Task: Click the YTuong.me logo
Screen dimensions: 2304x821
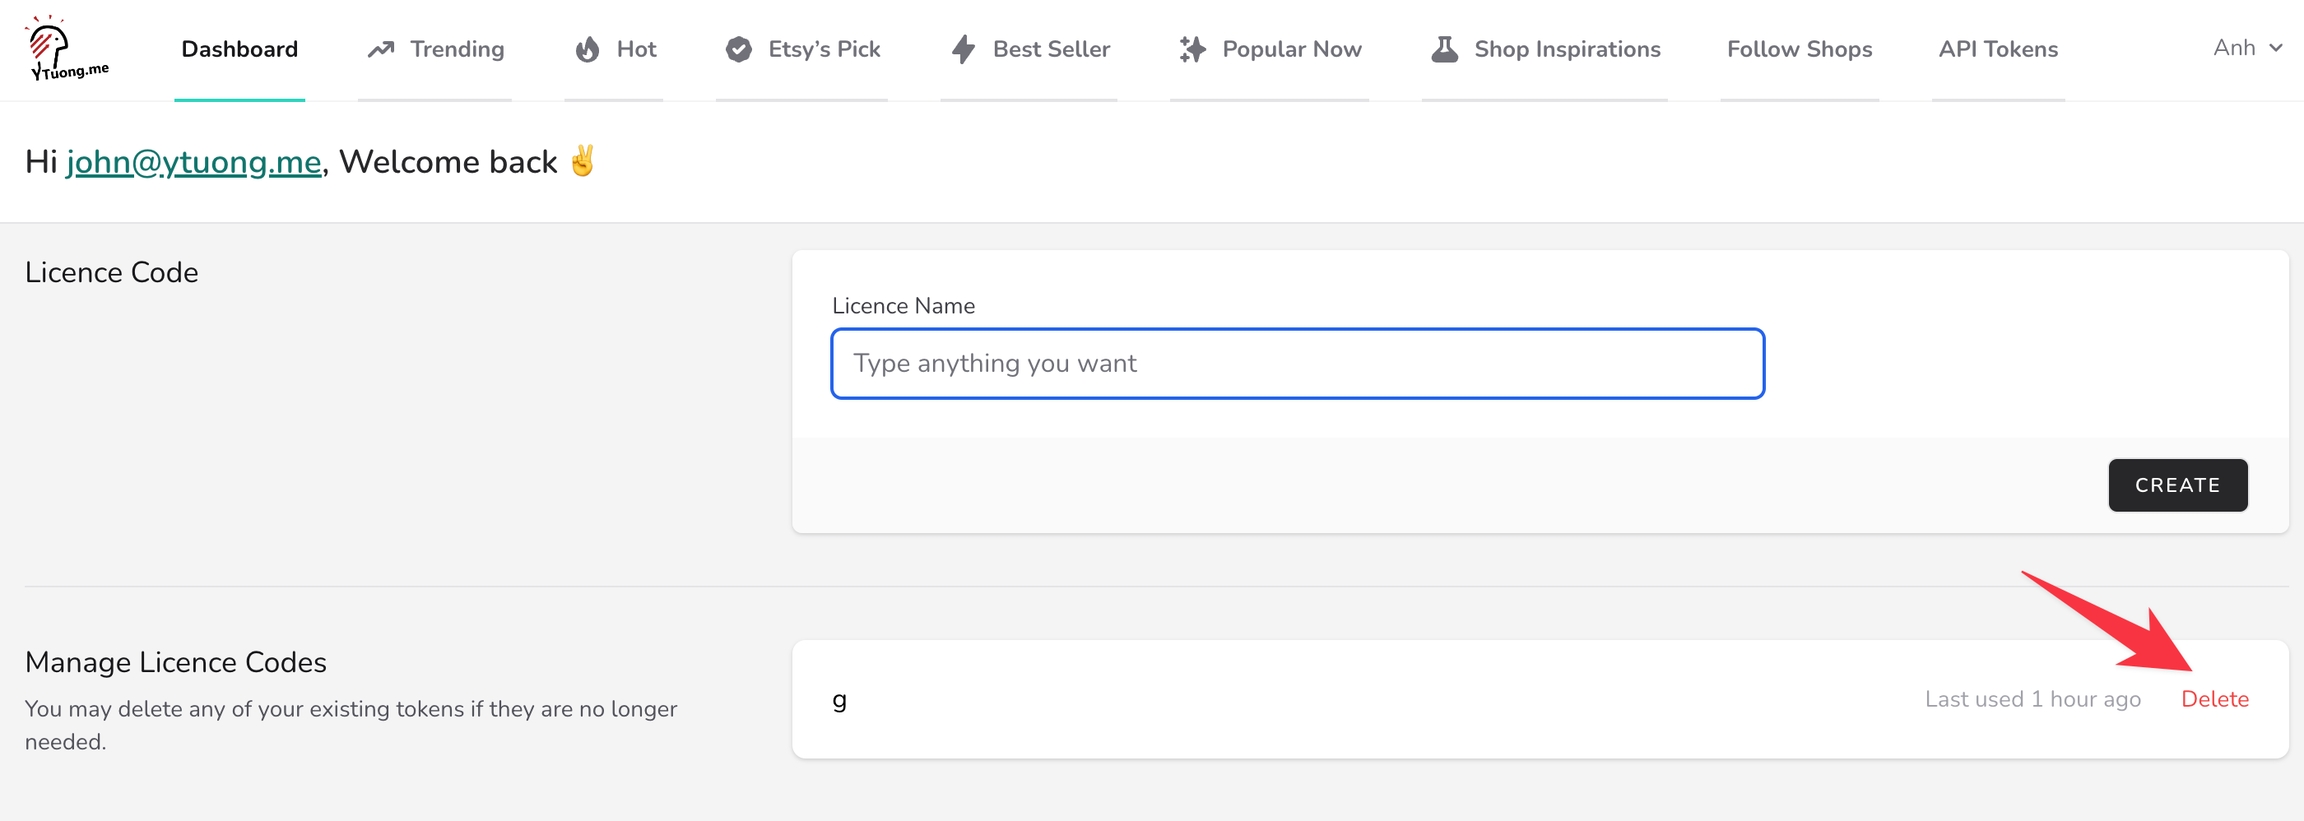Action: [x=66, y=48]
